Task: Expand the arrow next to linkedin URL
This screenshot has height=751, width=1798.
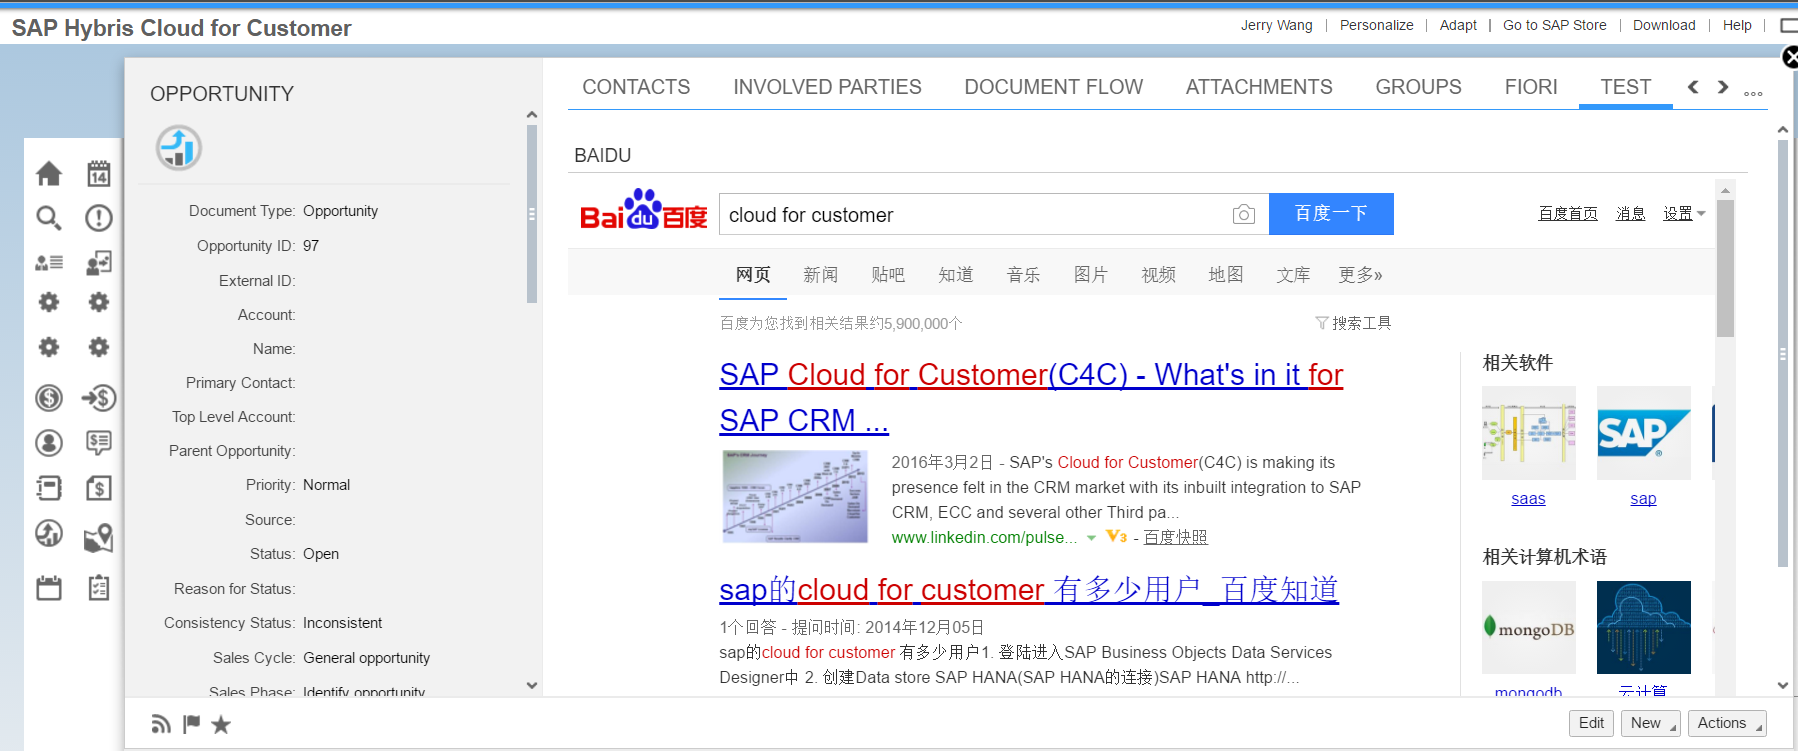Action: (x=1091, y=538)
